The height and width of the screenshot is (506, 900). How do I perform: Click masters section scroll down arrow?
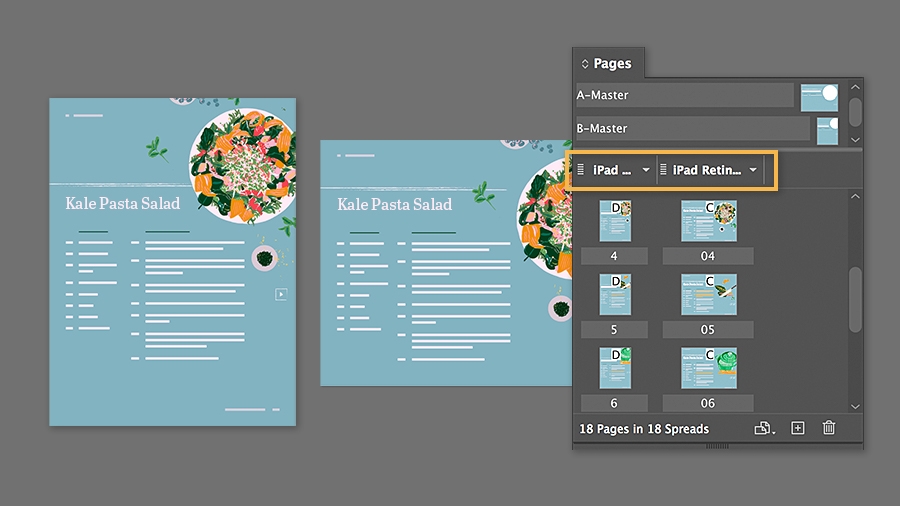click(x=855, y=139)
